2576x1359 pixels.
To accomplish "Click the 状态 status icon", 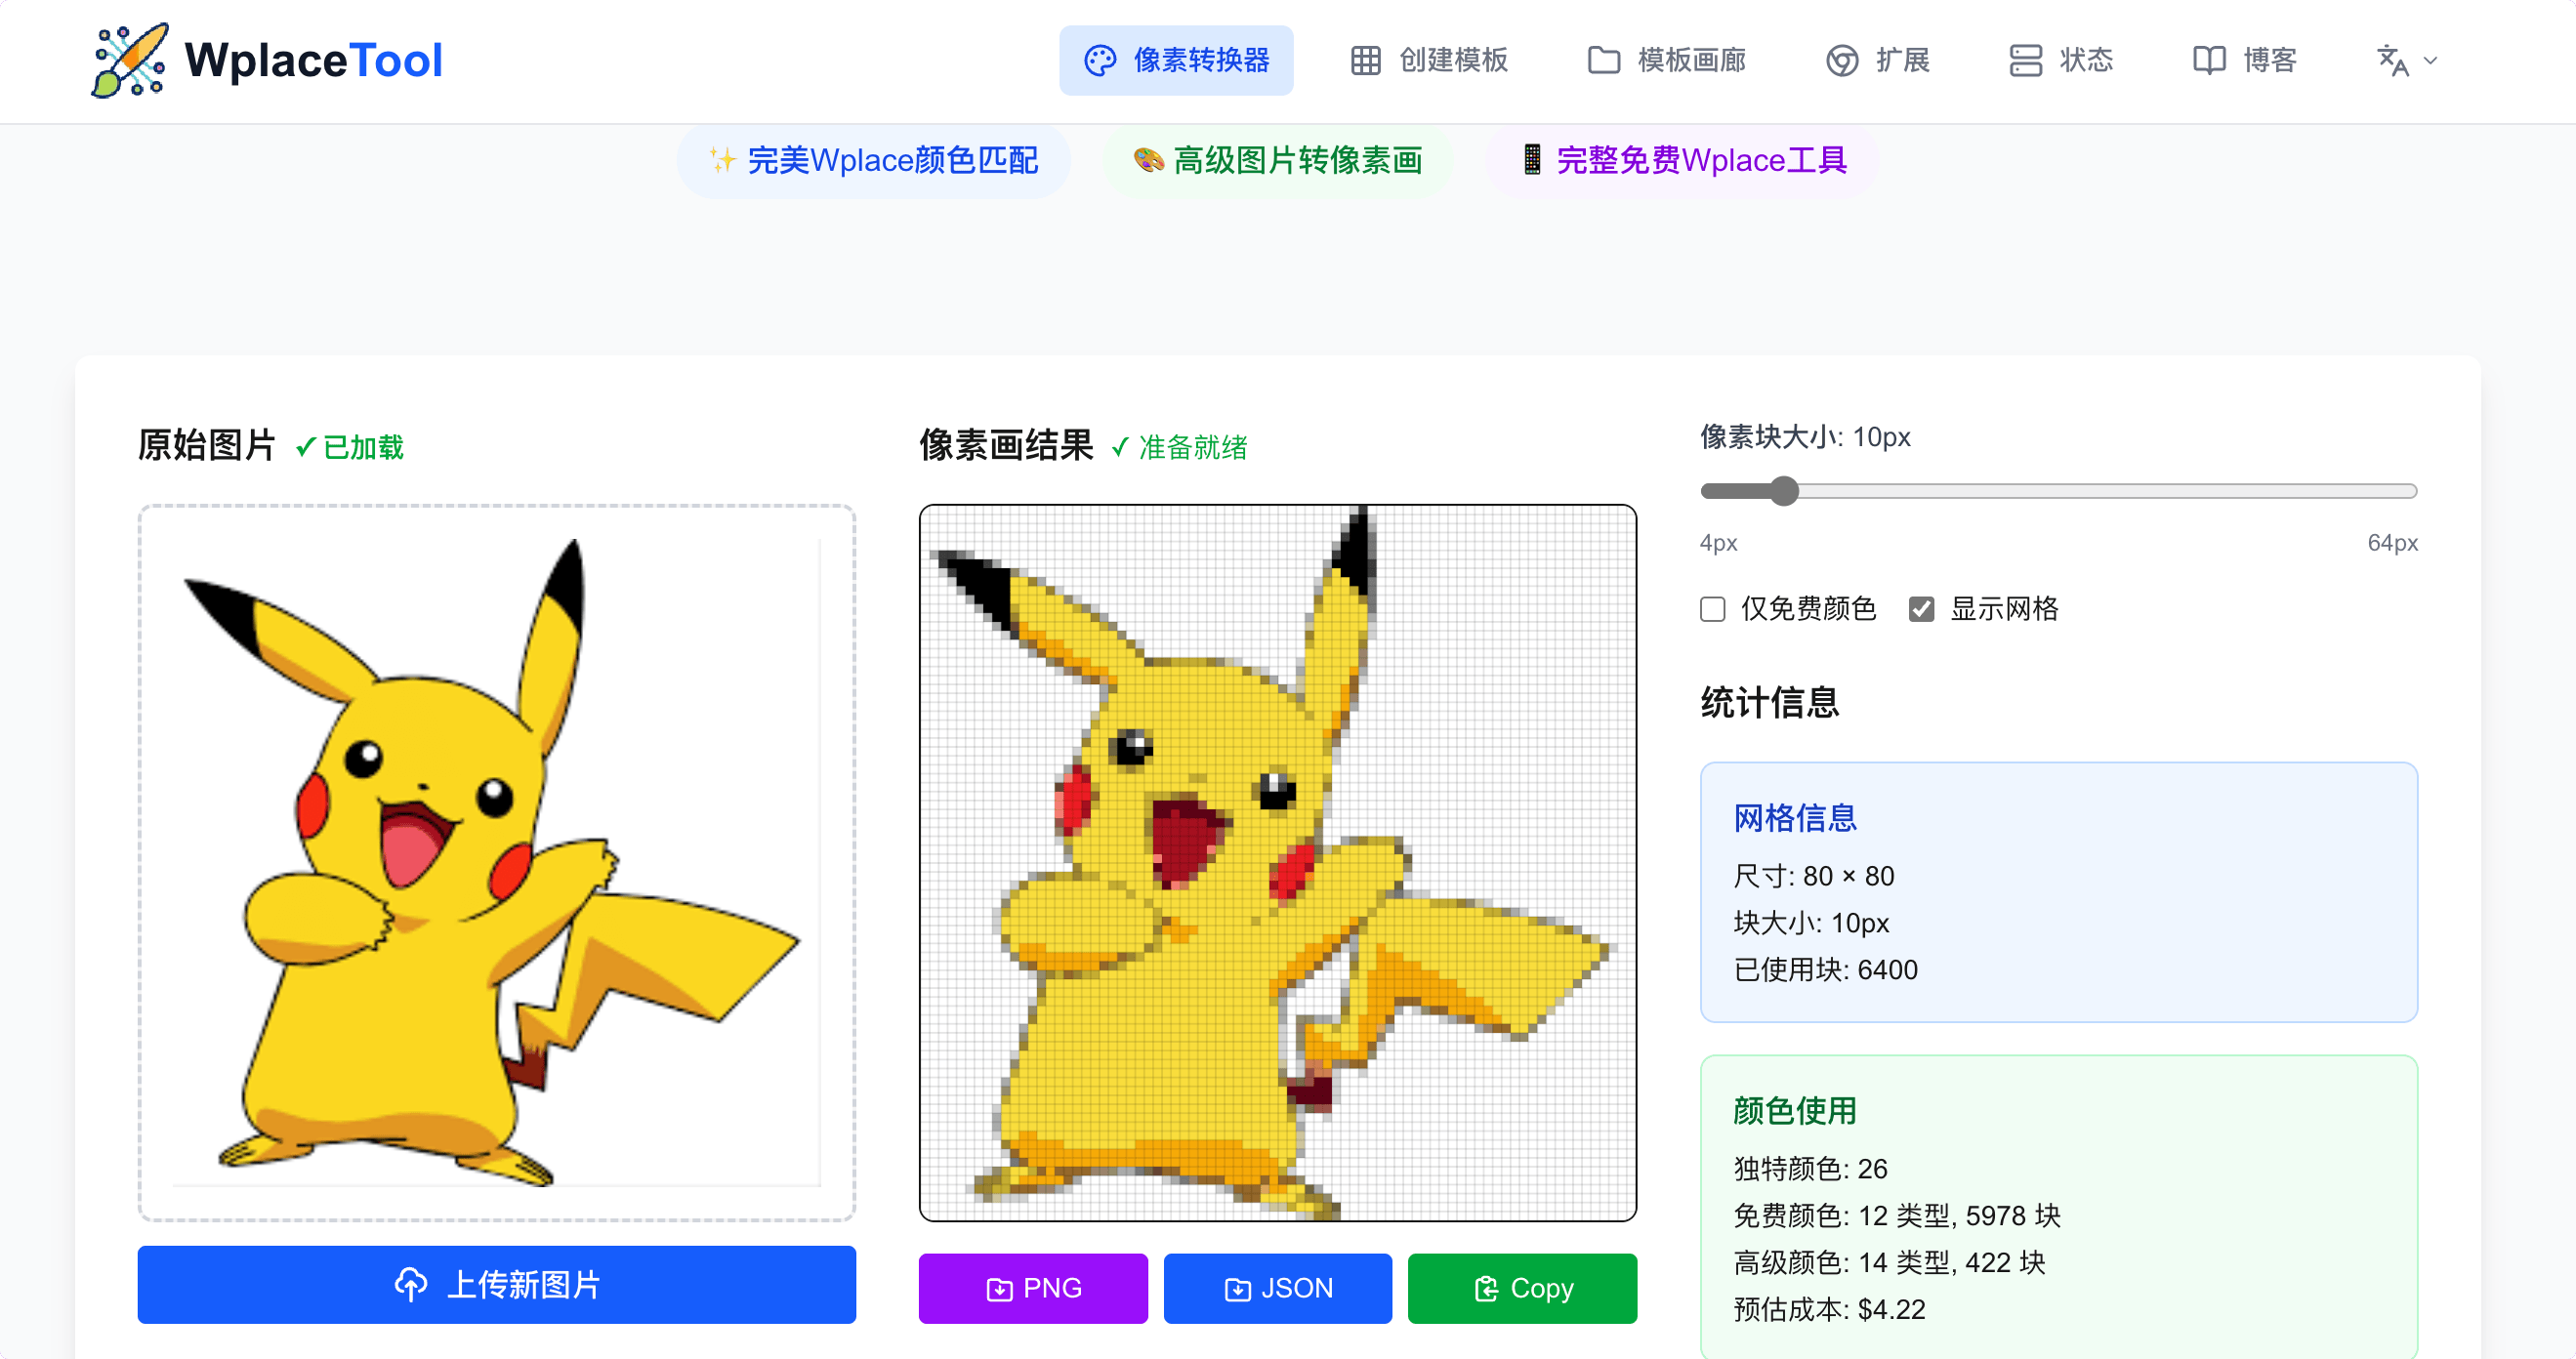I will (2027, 60).
